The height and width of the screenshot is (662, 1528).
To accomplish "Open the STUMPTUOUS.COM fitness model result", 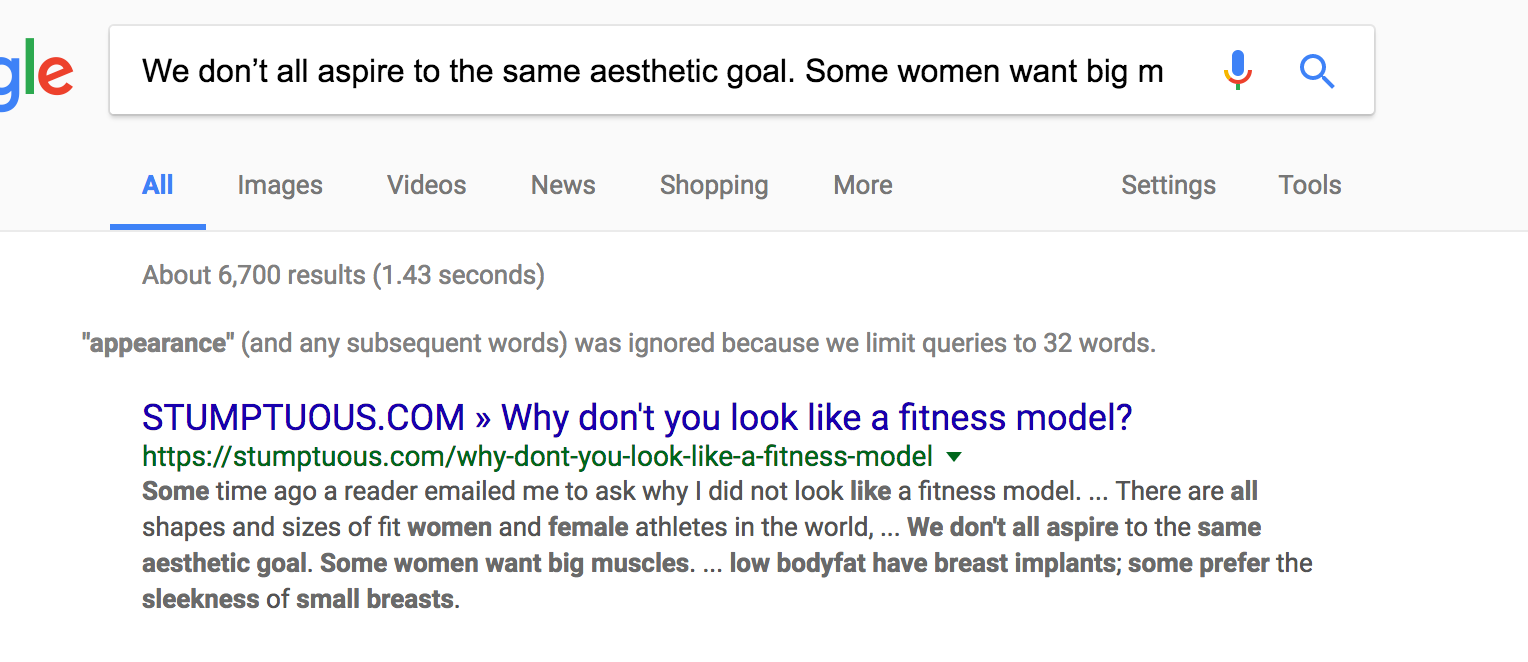I will point(637,417).
